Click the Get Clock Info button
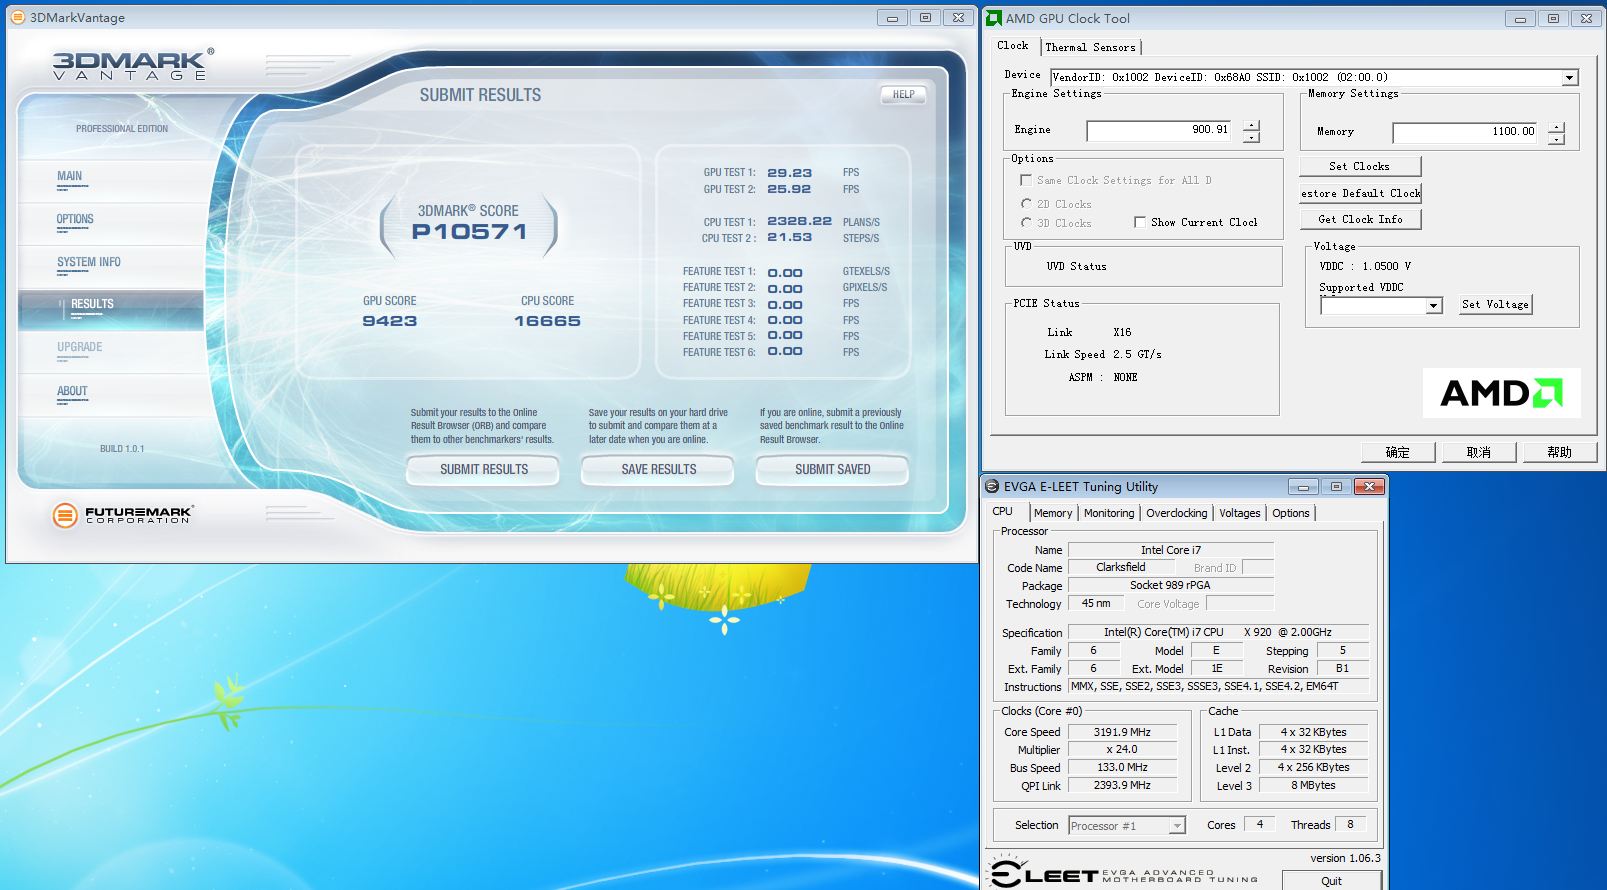 click(1360, 219)
